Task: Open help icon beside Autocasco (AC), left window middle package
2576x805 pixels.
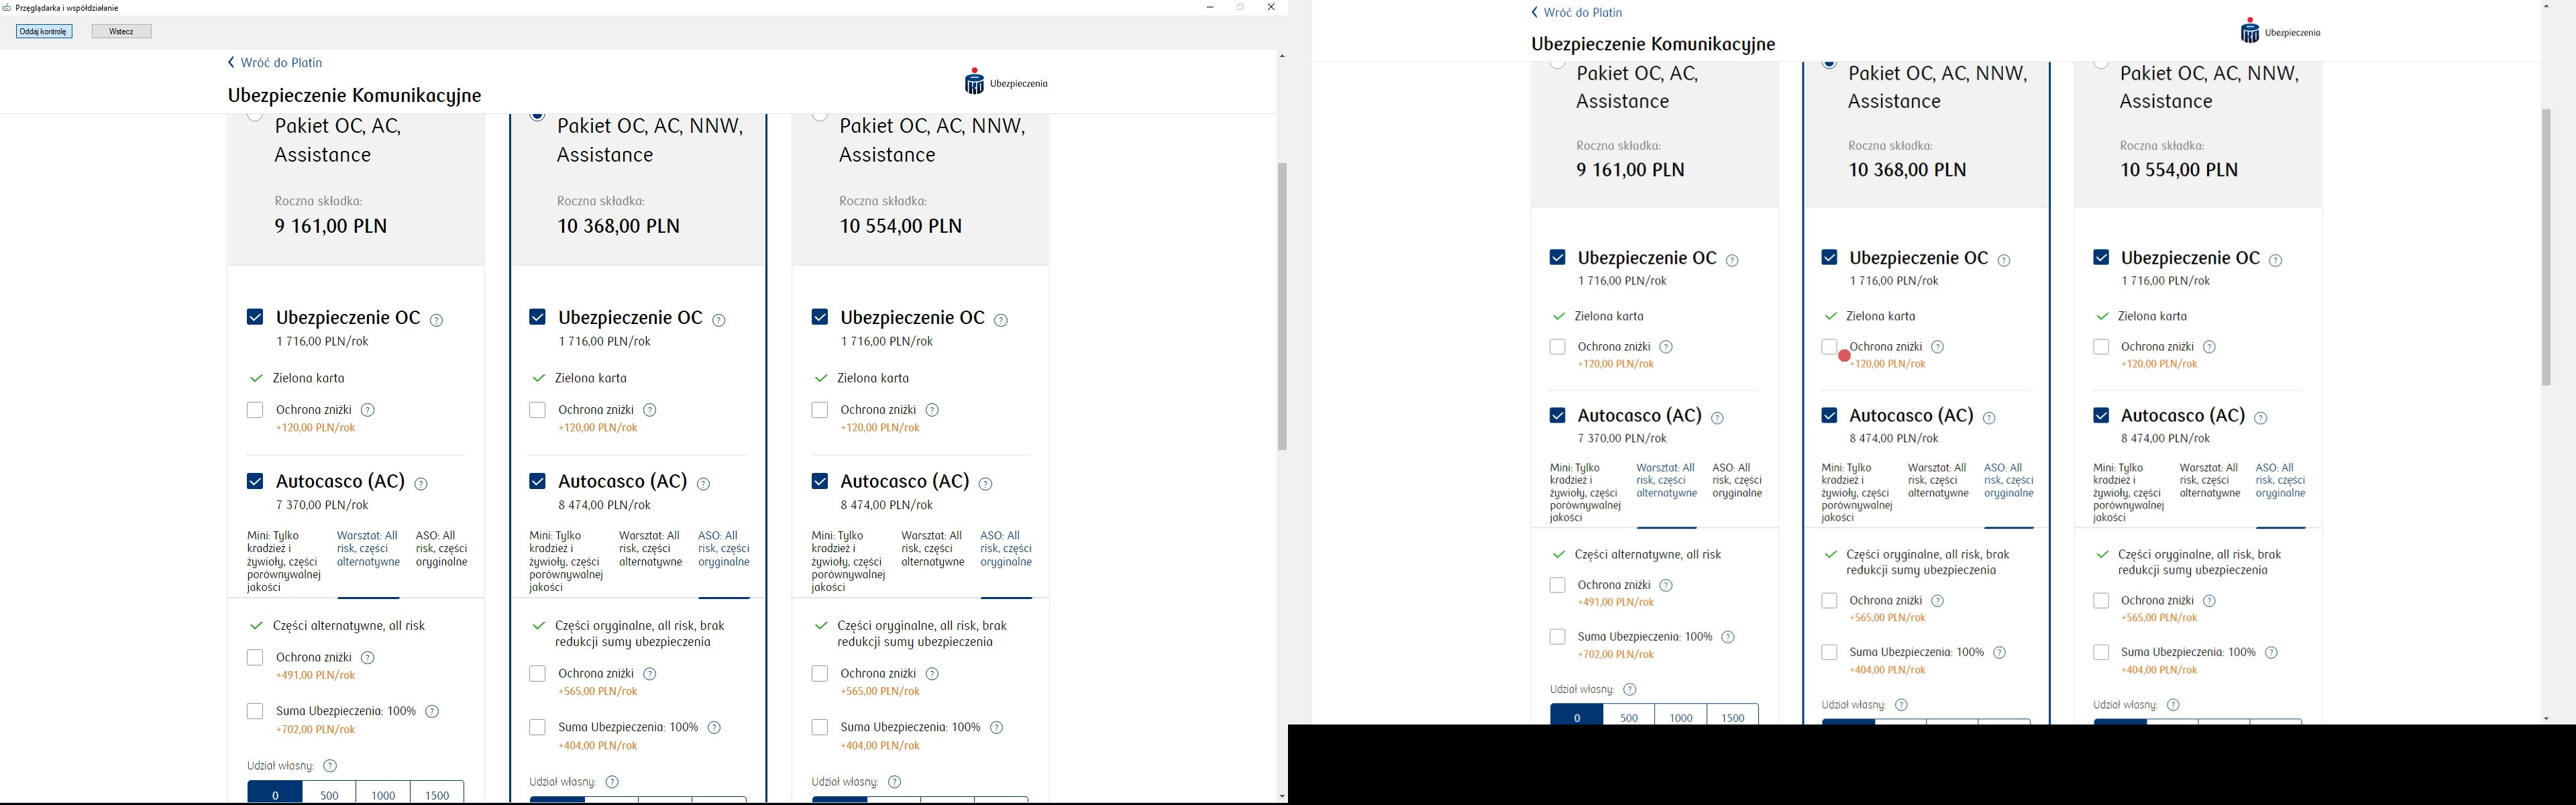Action: pos(703,484)
